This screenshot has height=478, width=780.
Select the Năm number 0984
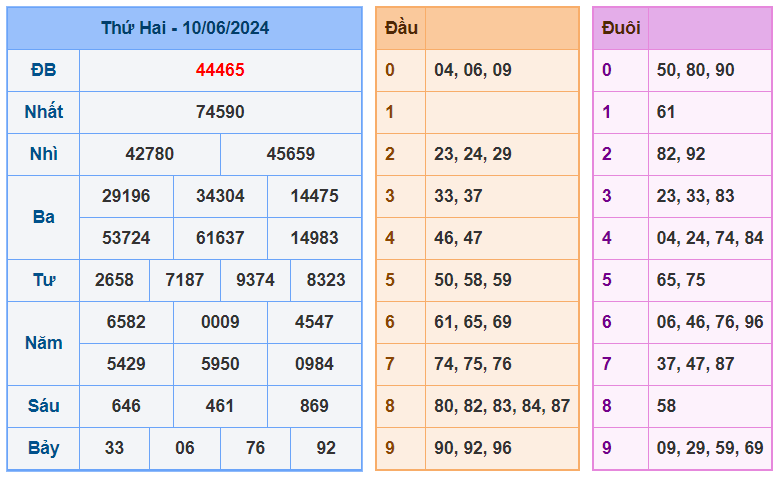314,364
